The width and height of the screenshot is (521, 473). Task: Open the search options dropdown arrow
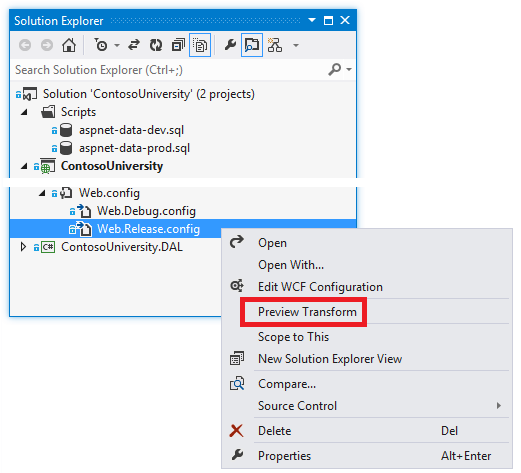tap(349, 70)
